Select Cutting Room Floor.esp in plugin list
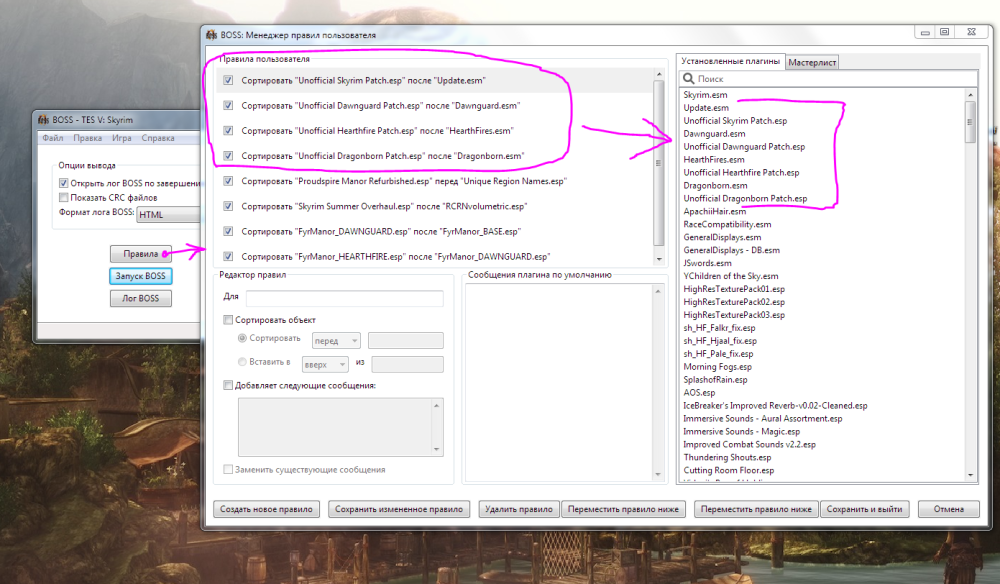 coord(728,471)
